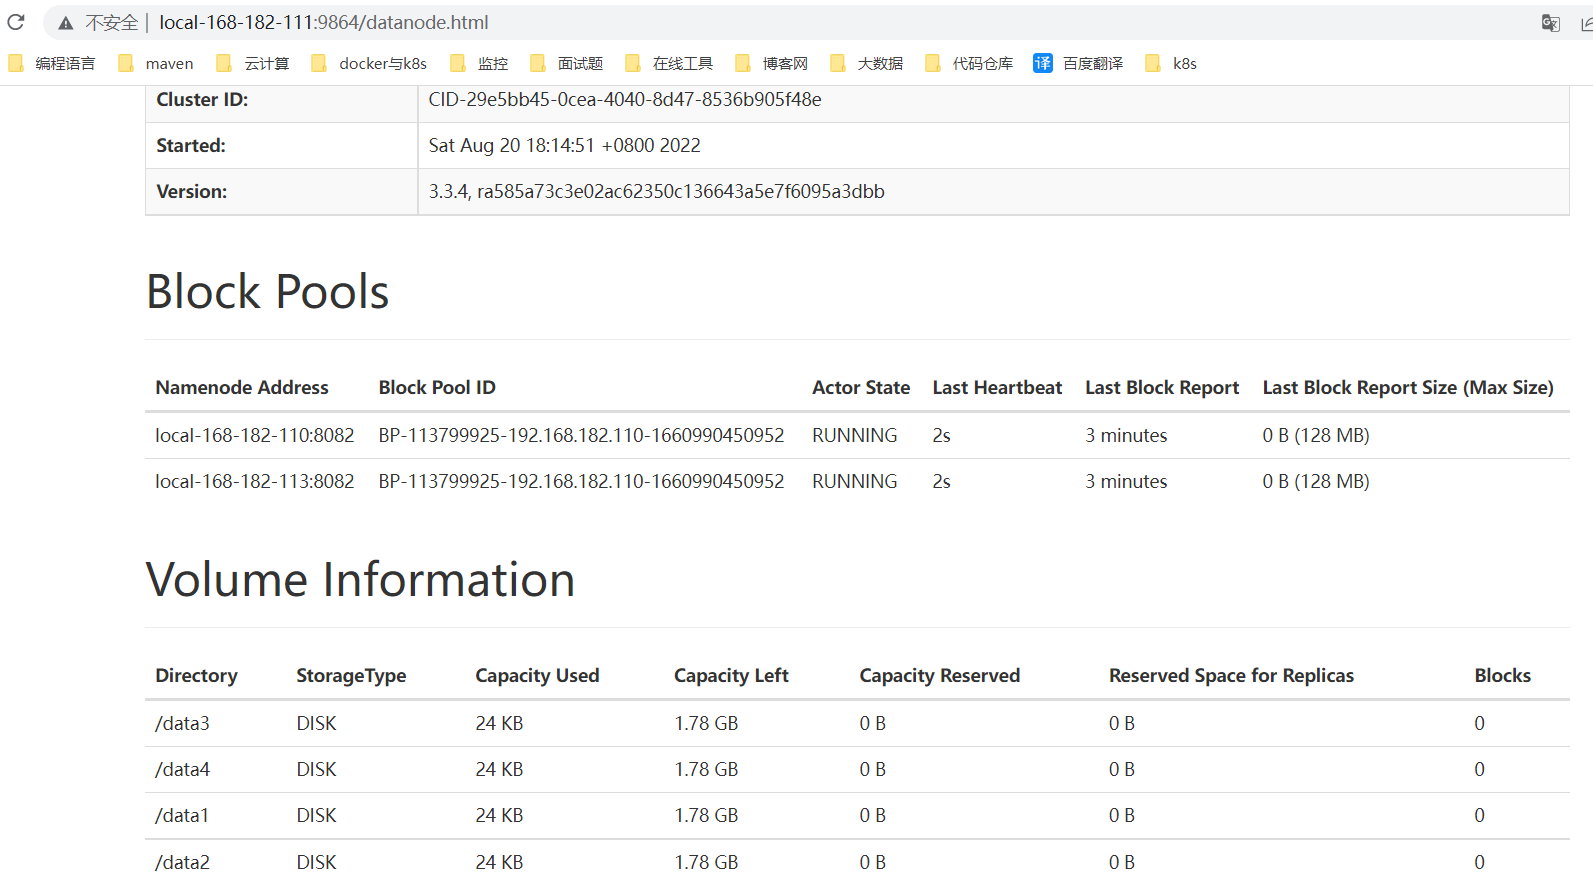The height and width of the screenshot is (896, 1593).
Task: Select the /data2 directory cell
Action: point(182,862)
